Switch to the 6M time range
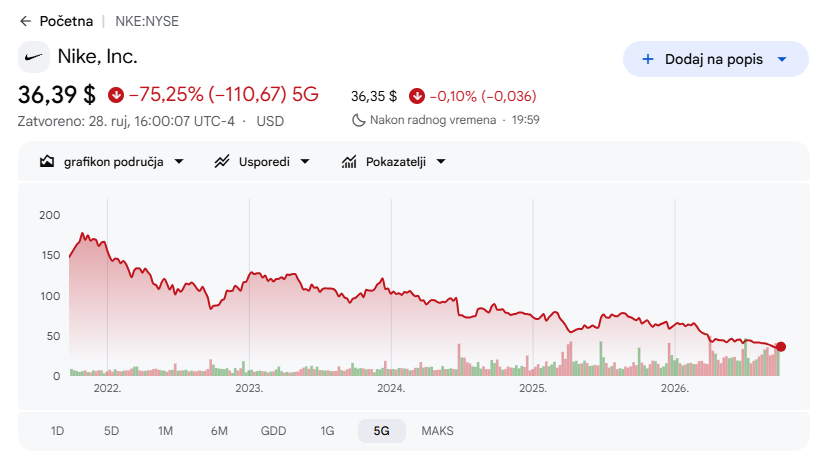The width and height of the screenshot is (828, 457). (x=219, y=431)
